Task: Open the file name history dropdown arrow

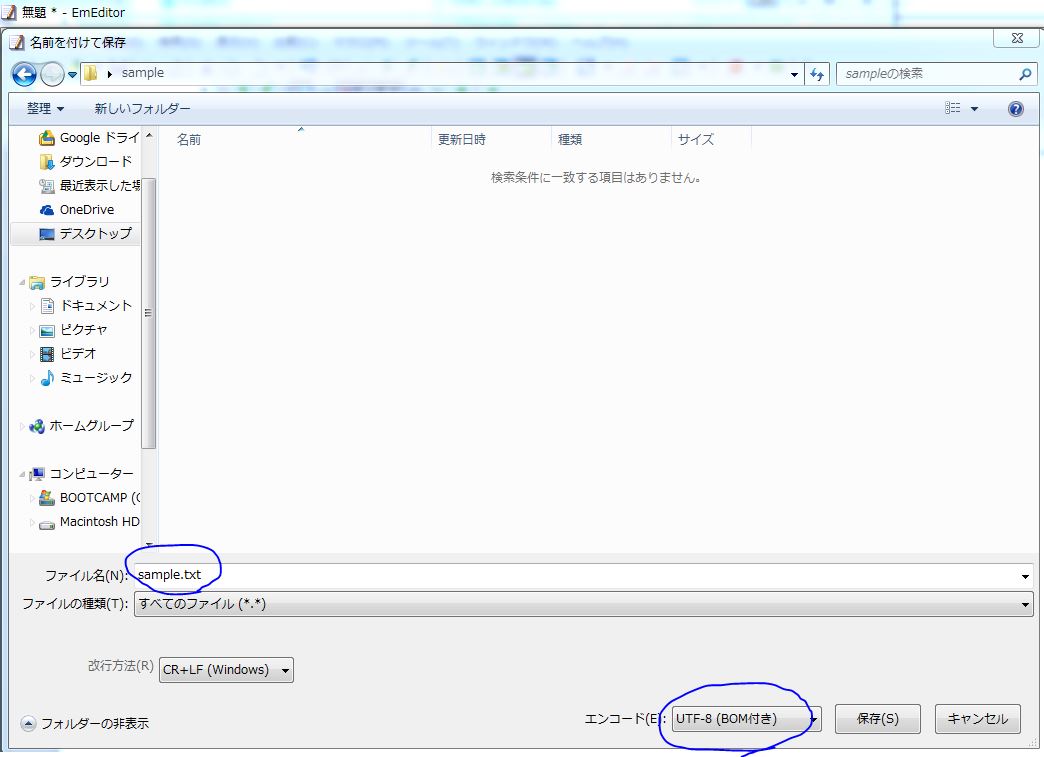Action: 1025,576
